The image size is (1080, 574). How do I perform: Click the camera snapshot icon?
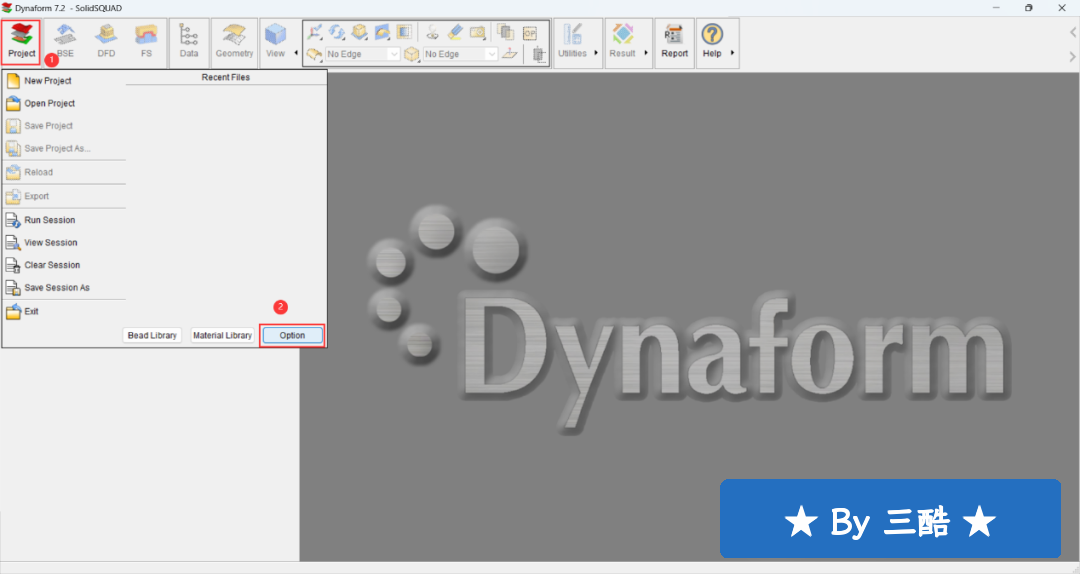pos(477,32)
